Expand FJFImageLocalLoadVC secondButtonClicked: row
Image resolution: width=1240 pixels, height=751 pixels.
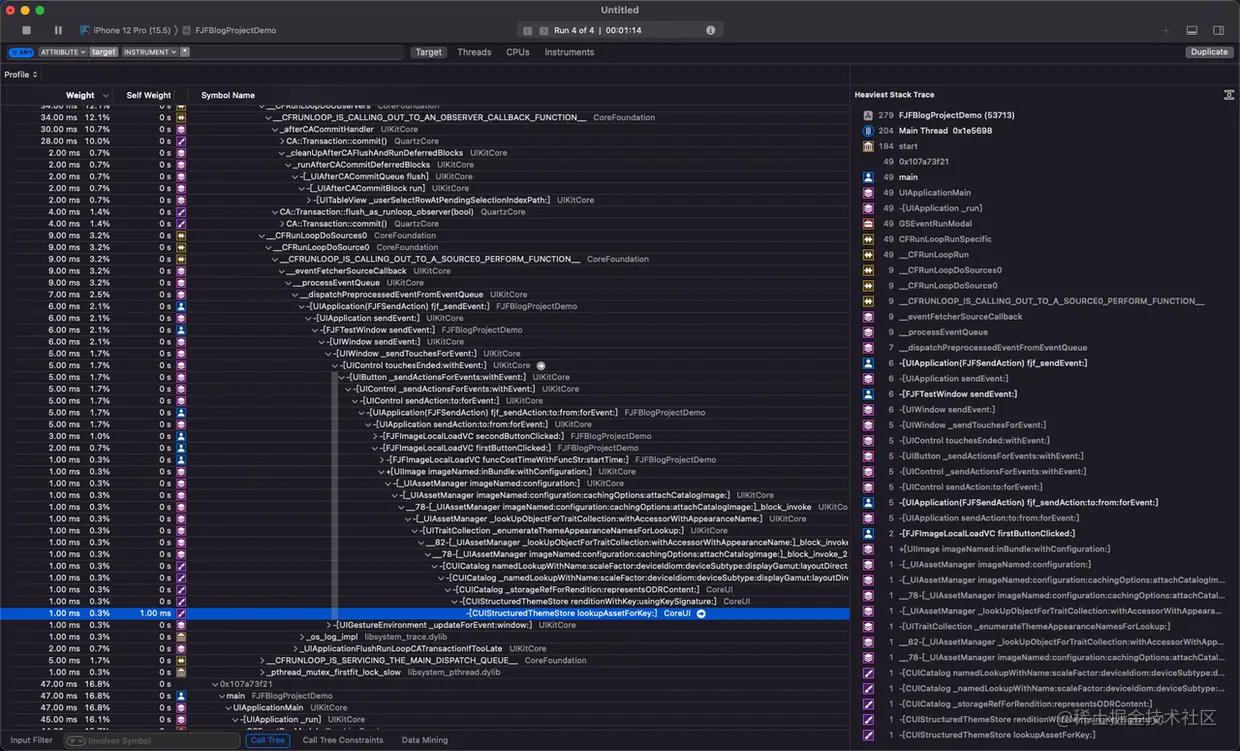pos(376,436)
